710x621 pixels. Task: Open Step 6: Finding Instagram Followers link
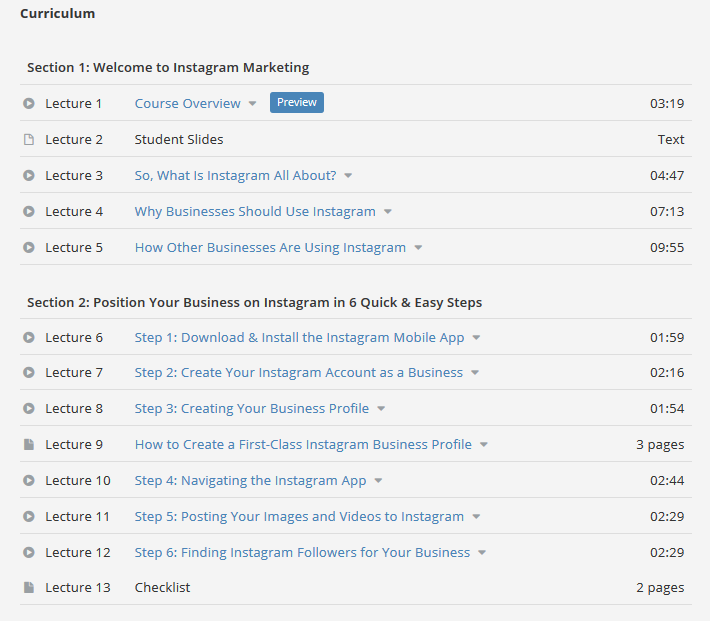(x=302, y=553)
